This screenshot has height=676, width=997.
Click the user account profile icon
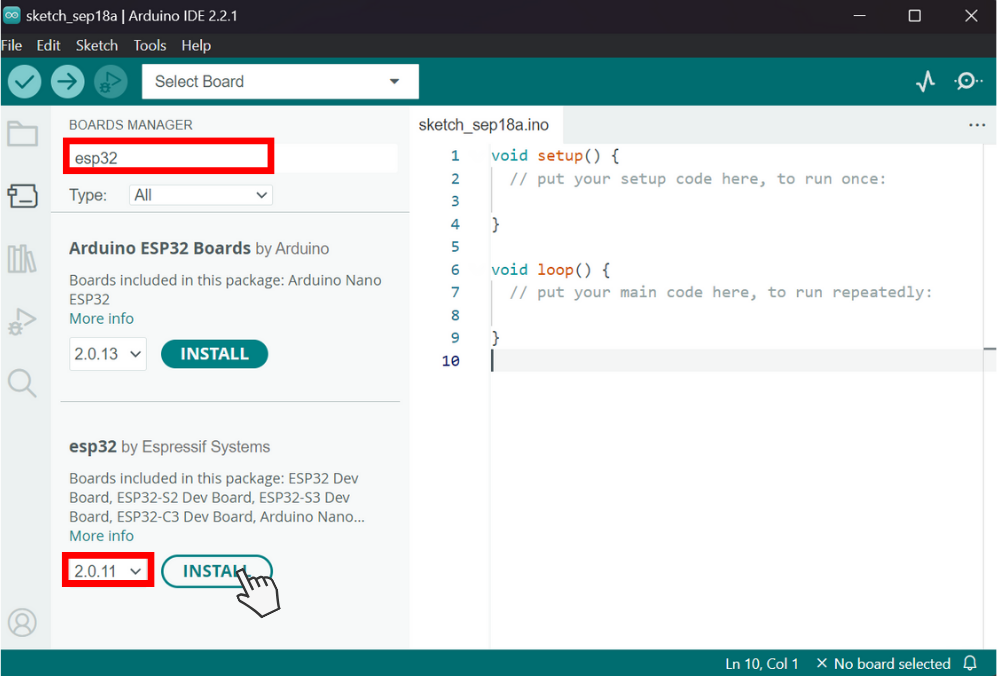(22, 623)
